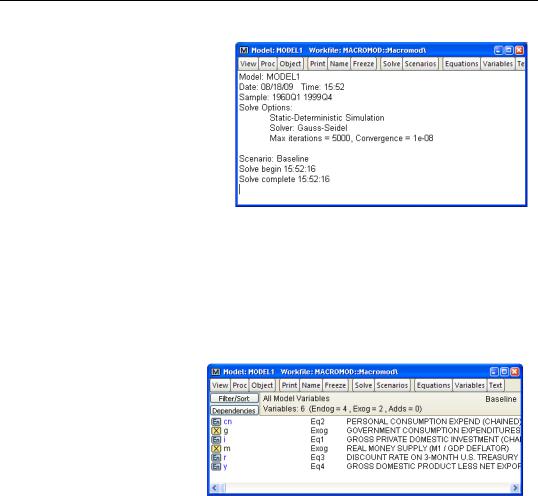Click the Baseline scenario label
Screen dimensions: 538x496
501,399
